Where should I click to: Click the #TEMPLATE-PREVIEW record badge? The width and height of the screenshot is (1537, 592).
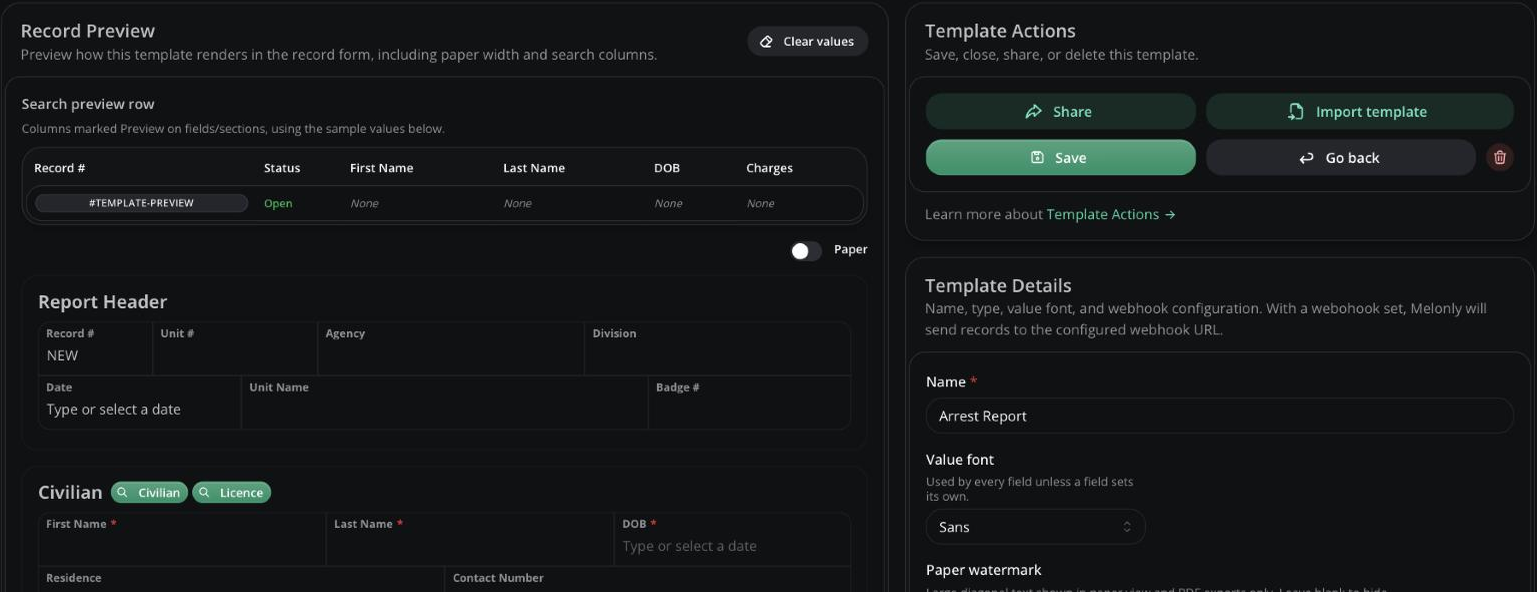(141, 203)
